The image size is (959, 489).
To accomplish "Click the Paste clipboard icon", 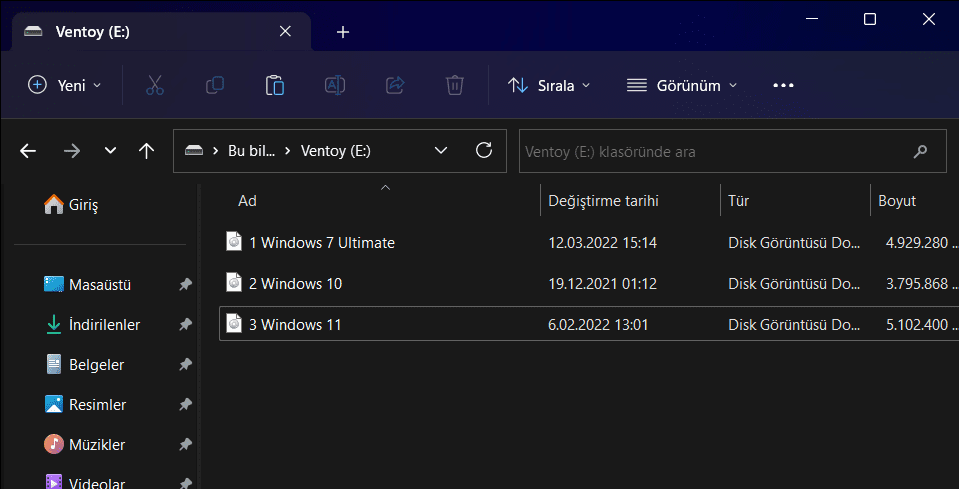I will 275,85.
